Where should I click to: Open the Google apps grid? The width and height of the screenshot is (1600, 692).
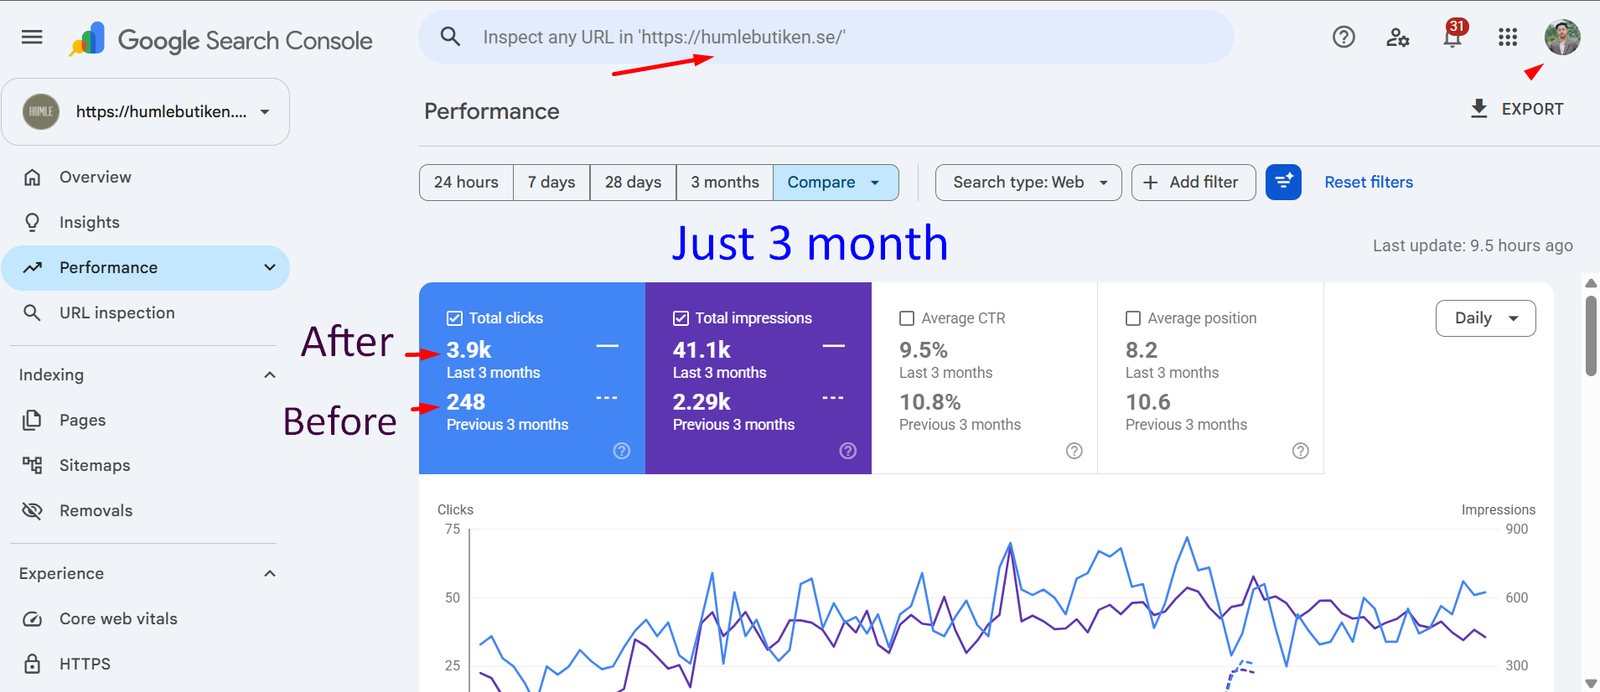(x=1508, y=37)
